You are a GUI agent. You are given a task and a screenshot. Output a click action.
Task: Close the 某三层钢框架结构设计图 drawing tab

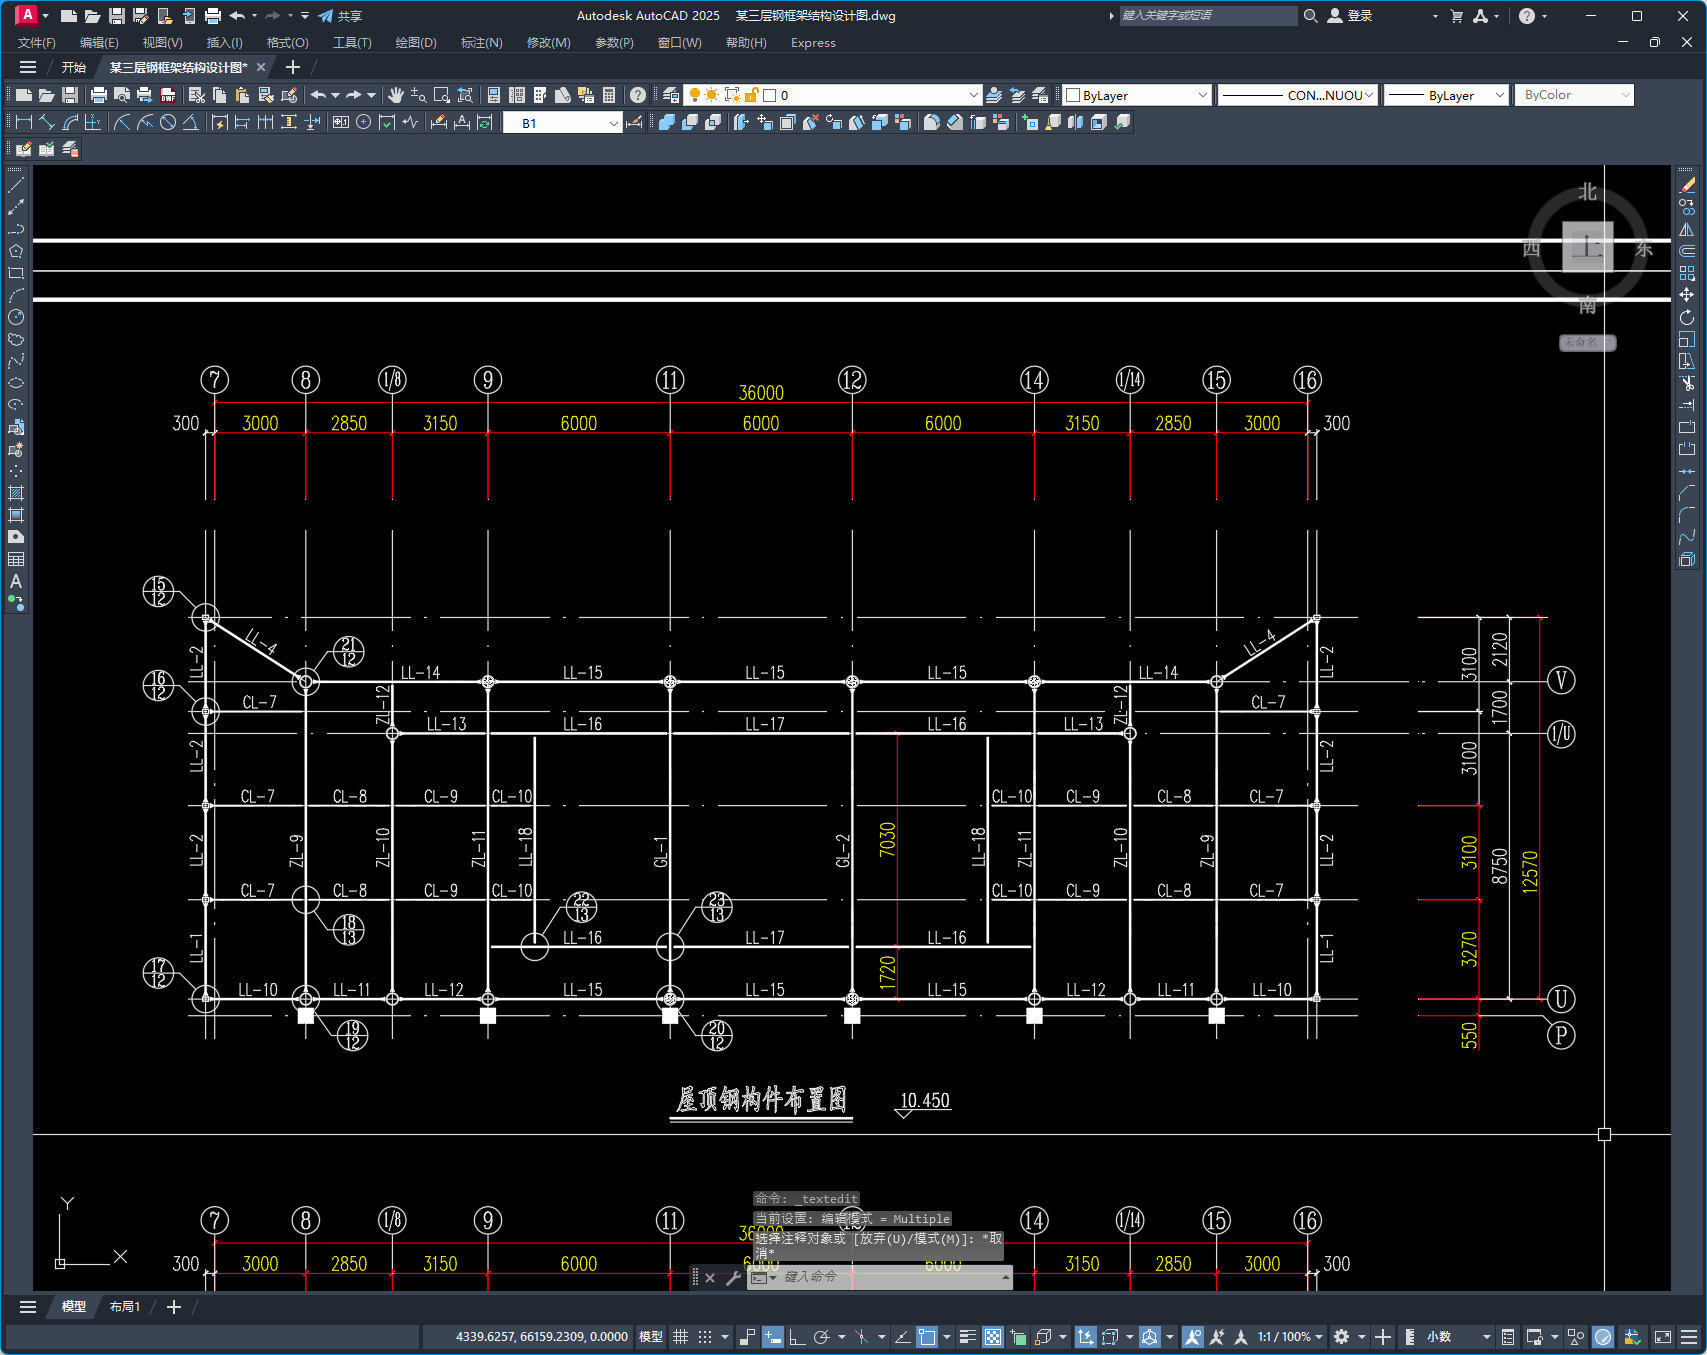[261, 67]
